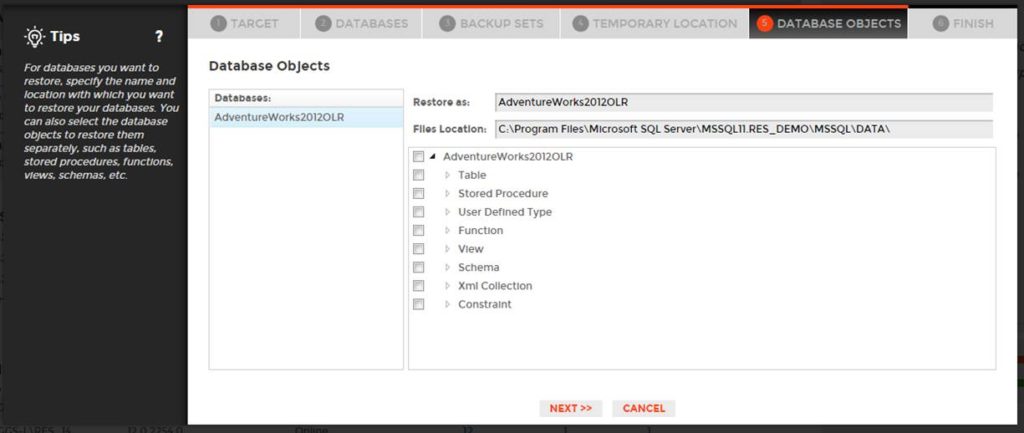Expand the Function node arrow

[x=447, y=231]
